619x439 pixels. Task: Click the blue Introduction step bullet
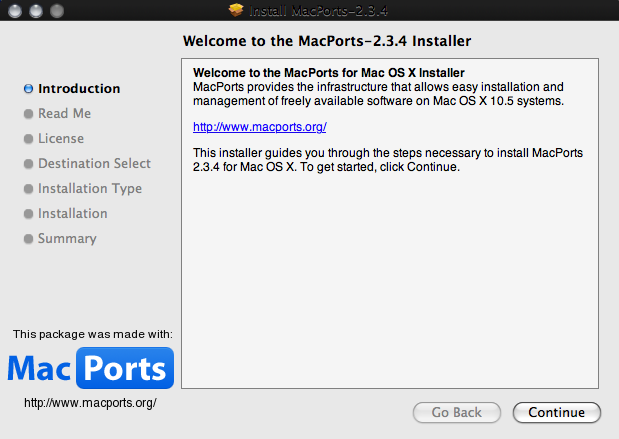tap(28, 89)
